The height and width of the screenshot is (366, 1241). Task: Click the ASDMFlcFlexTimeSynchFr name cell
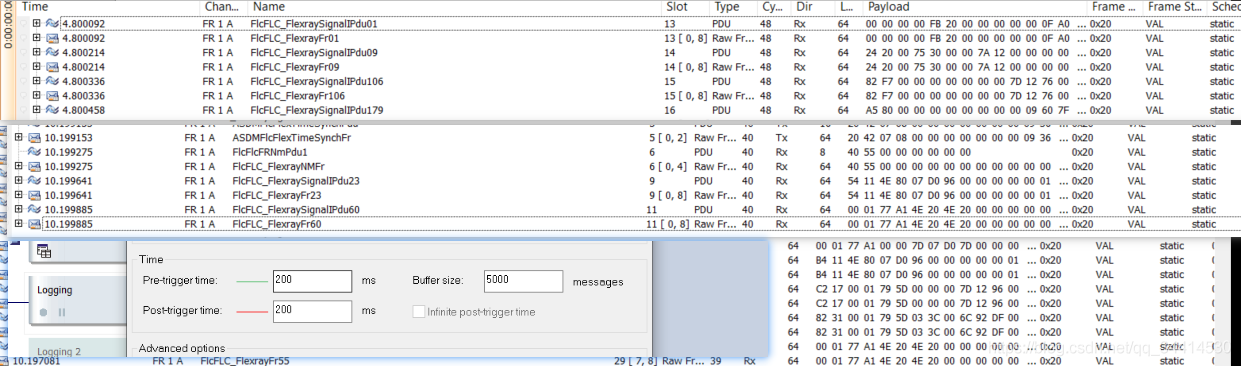click(x=293, y=137)
